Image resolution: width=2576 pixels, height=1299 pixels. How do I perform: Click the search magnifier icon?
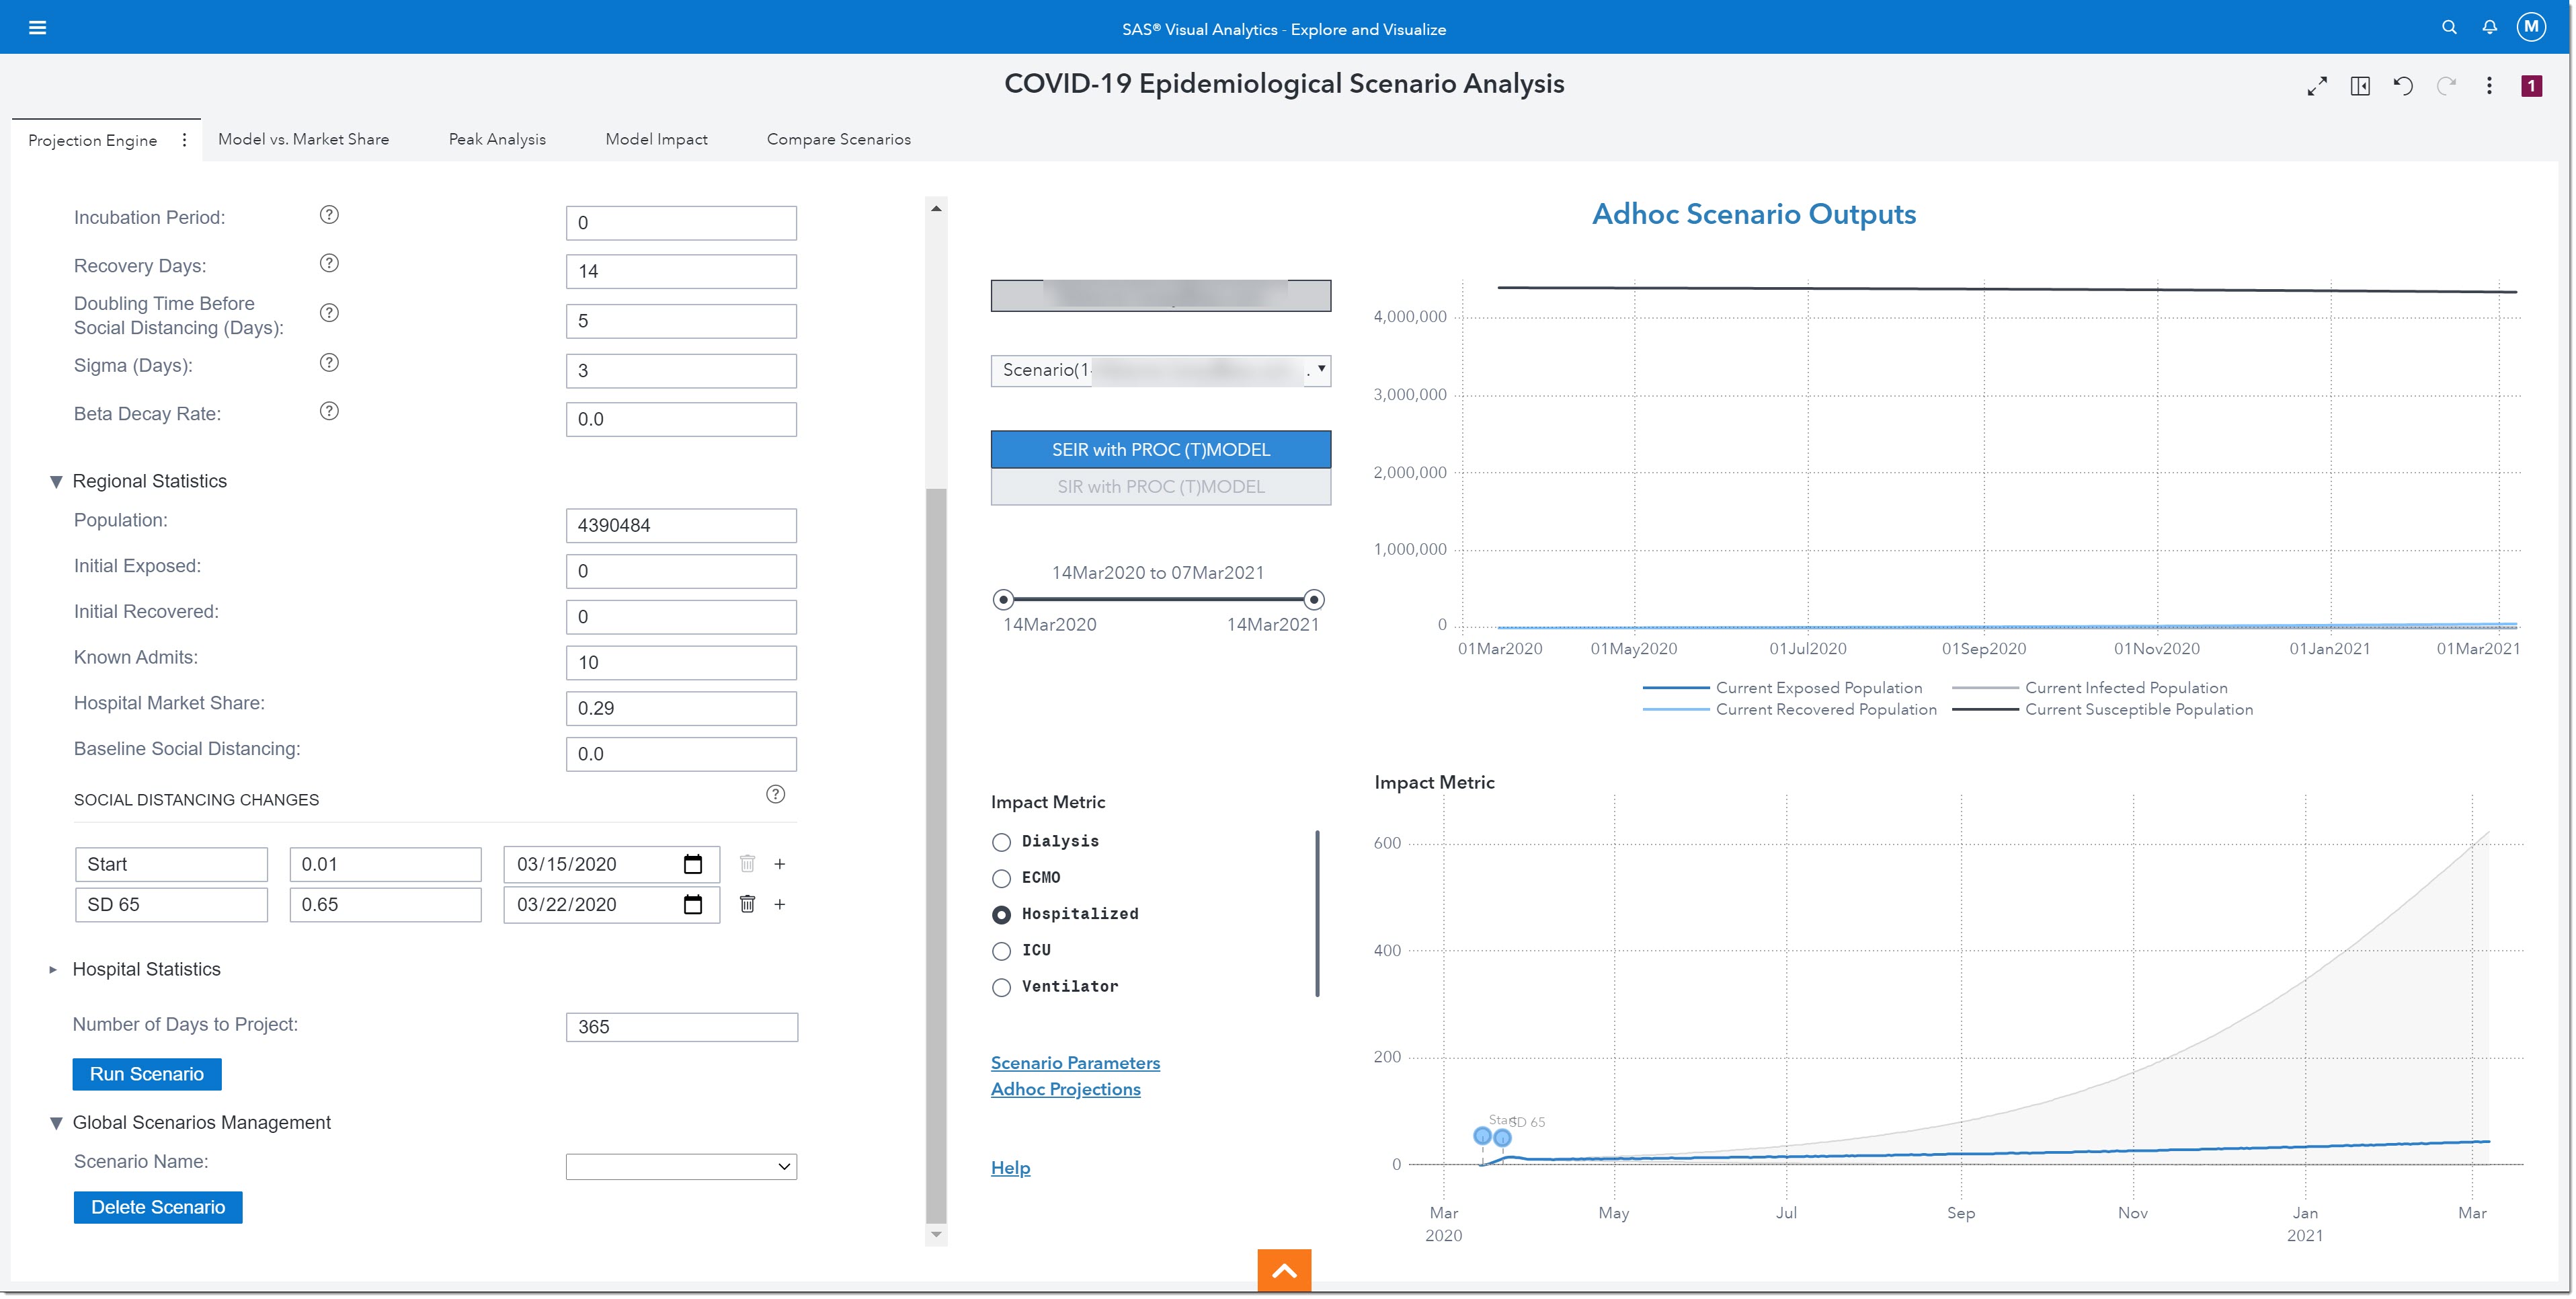2448,27
